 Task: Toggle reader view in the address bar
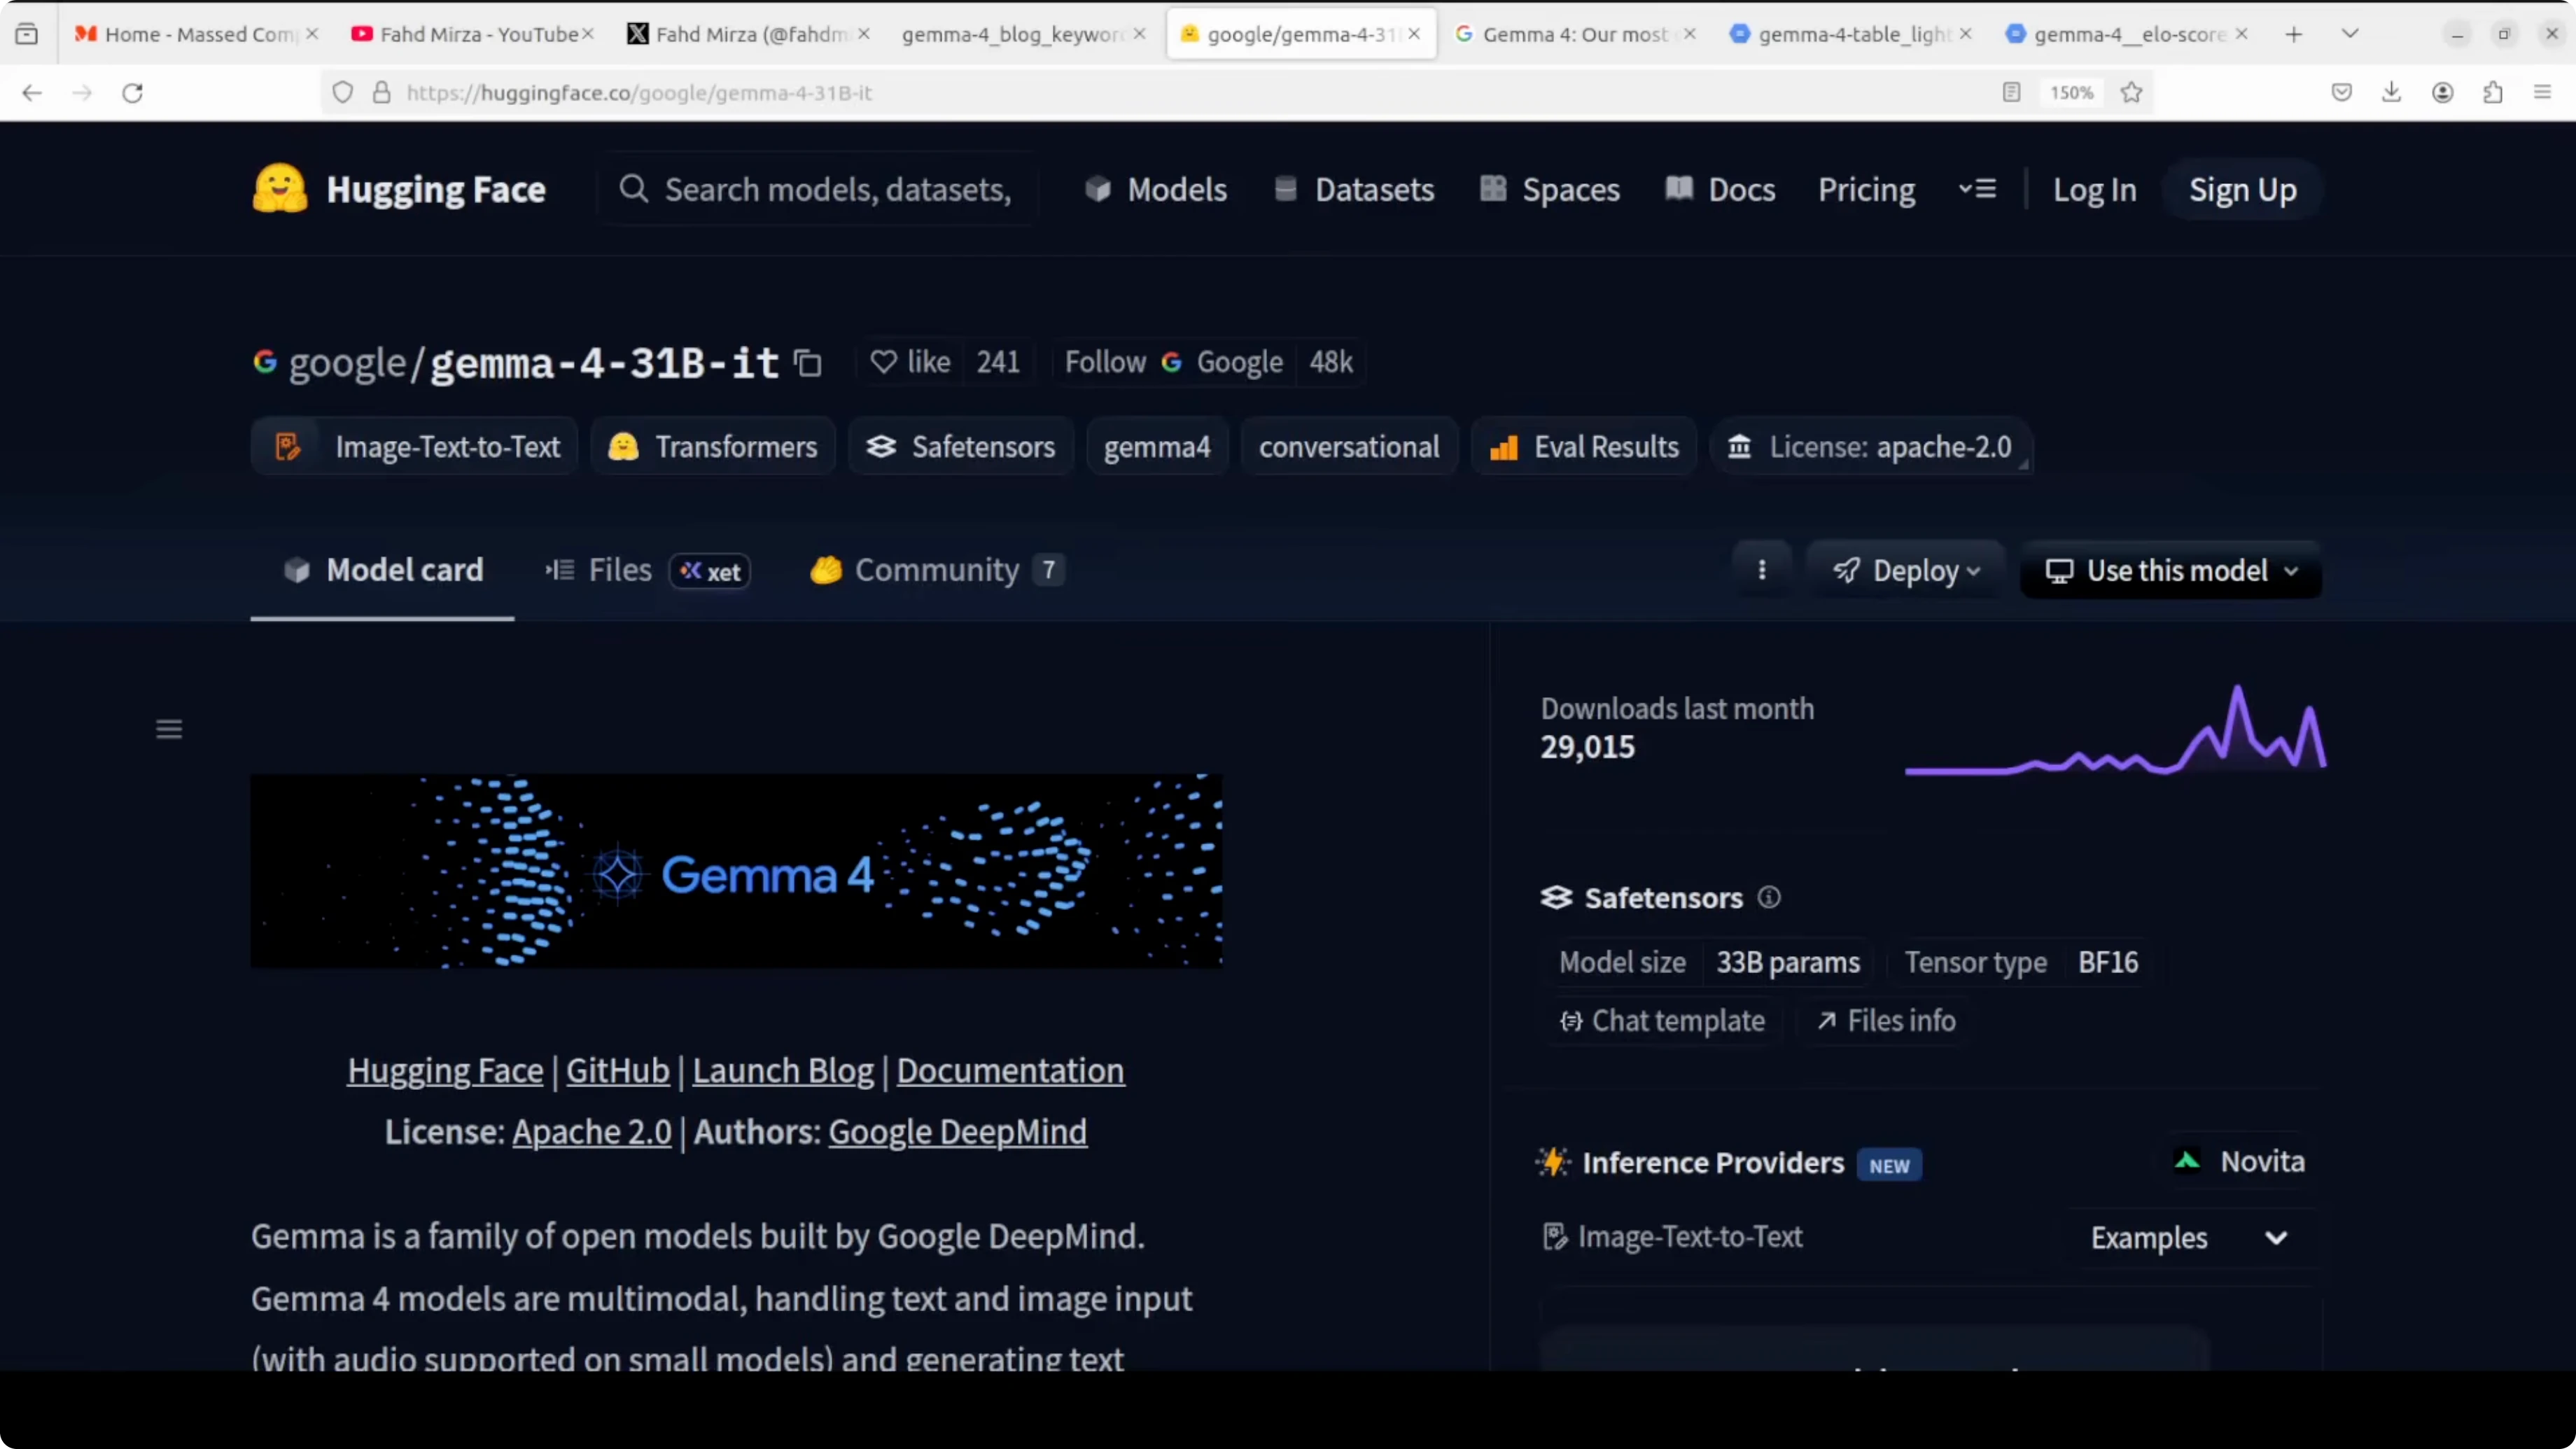pyautogui.click(x=2011, y=93)
